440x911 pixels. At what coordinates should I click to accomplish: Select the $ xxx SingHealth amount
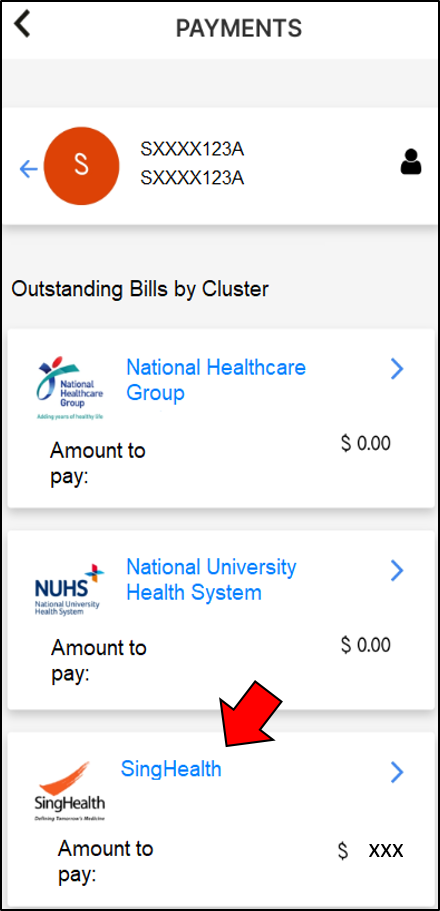[x=371, y=851]
